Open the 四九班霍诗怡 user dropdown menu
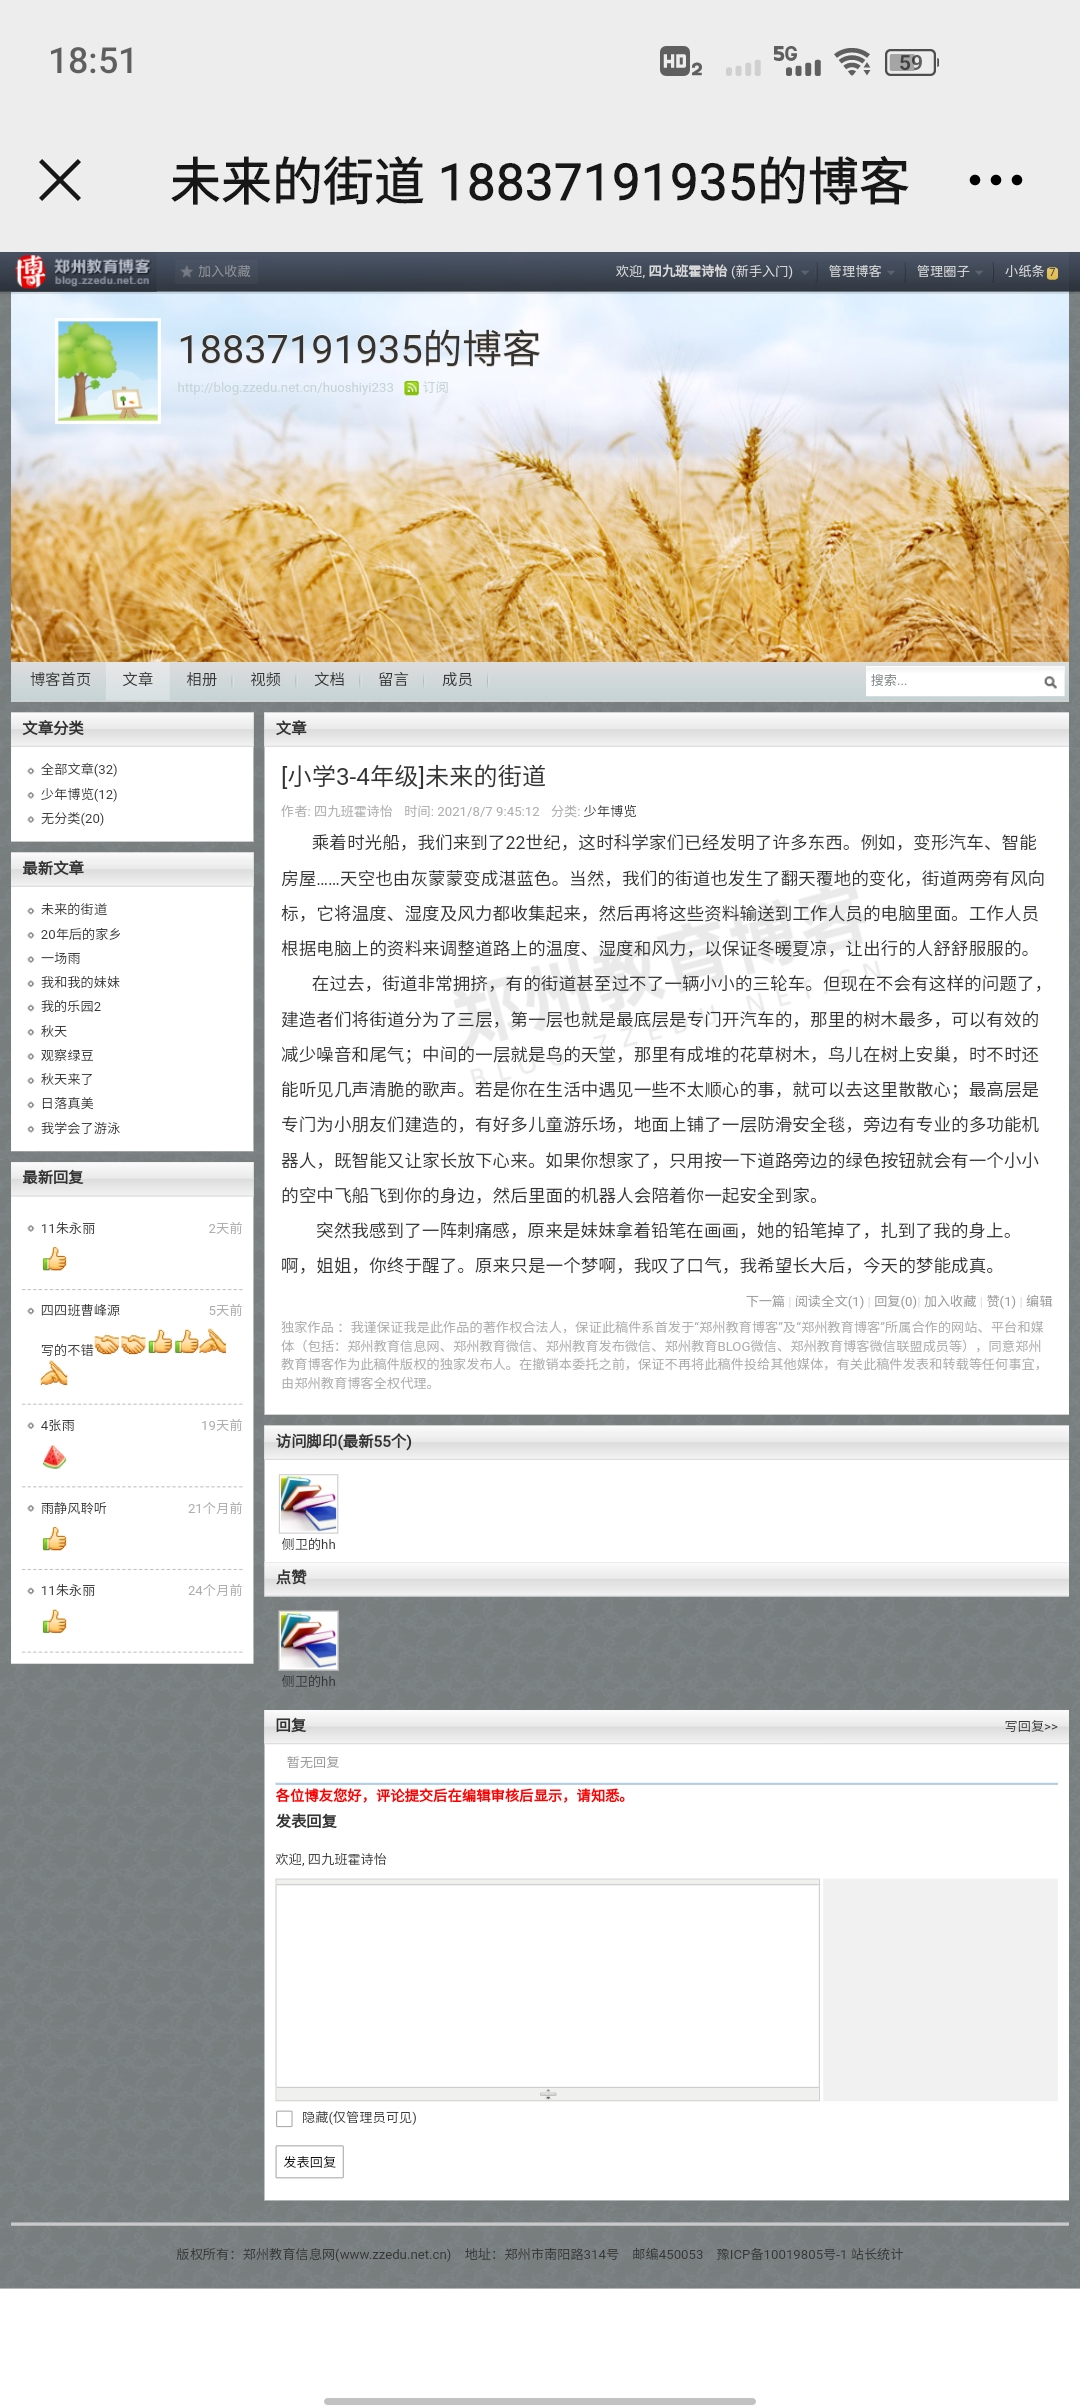The height and width of the screenshot is (2408, 1080). [805, 272]
